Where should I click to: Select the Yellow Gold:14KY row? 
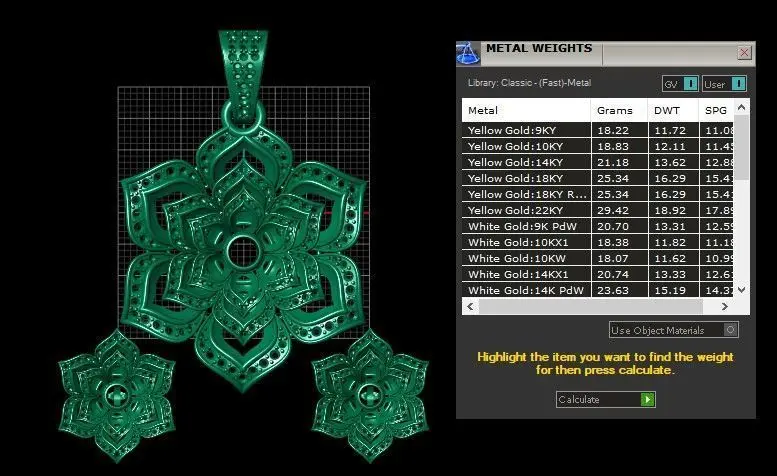[x=598, y=162]
